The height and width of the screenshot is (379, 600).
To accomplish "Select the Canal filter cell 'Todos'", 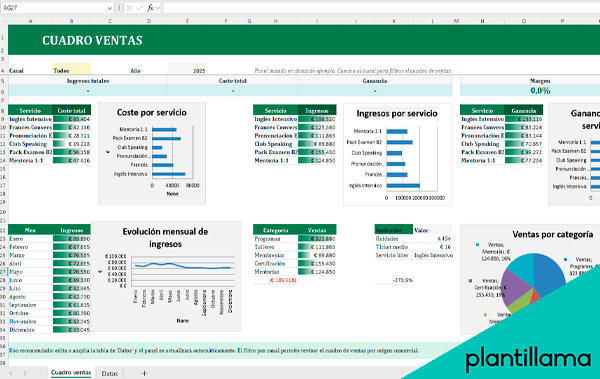I will [x=72, y=69].
